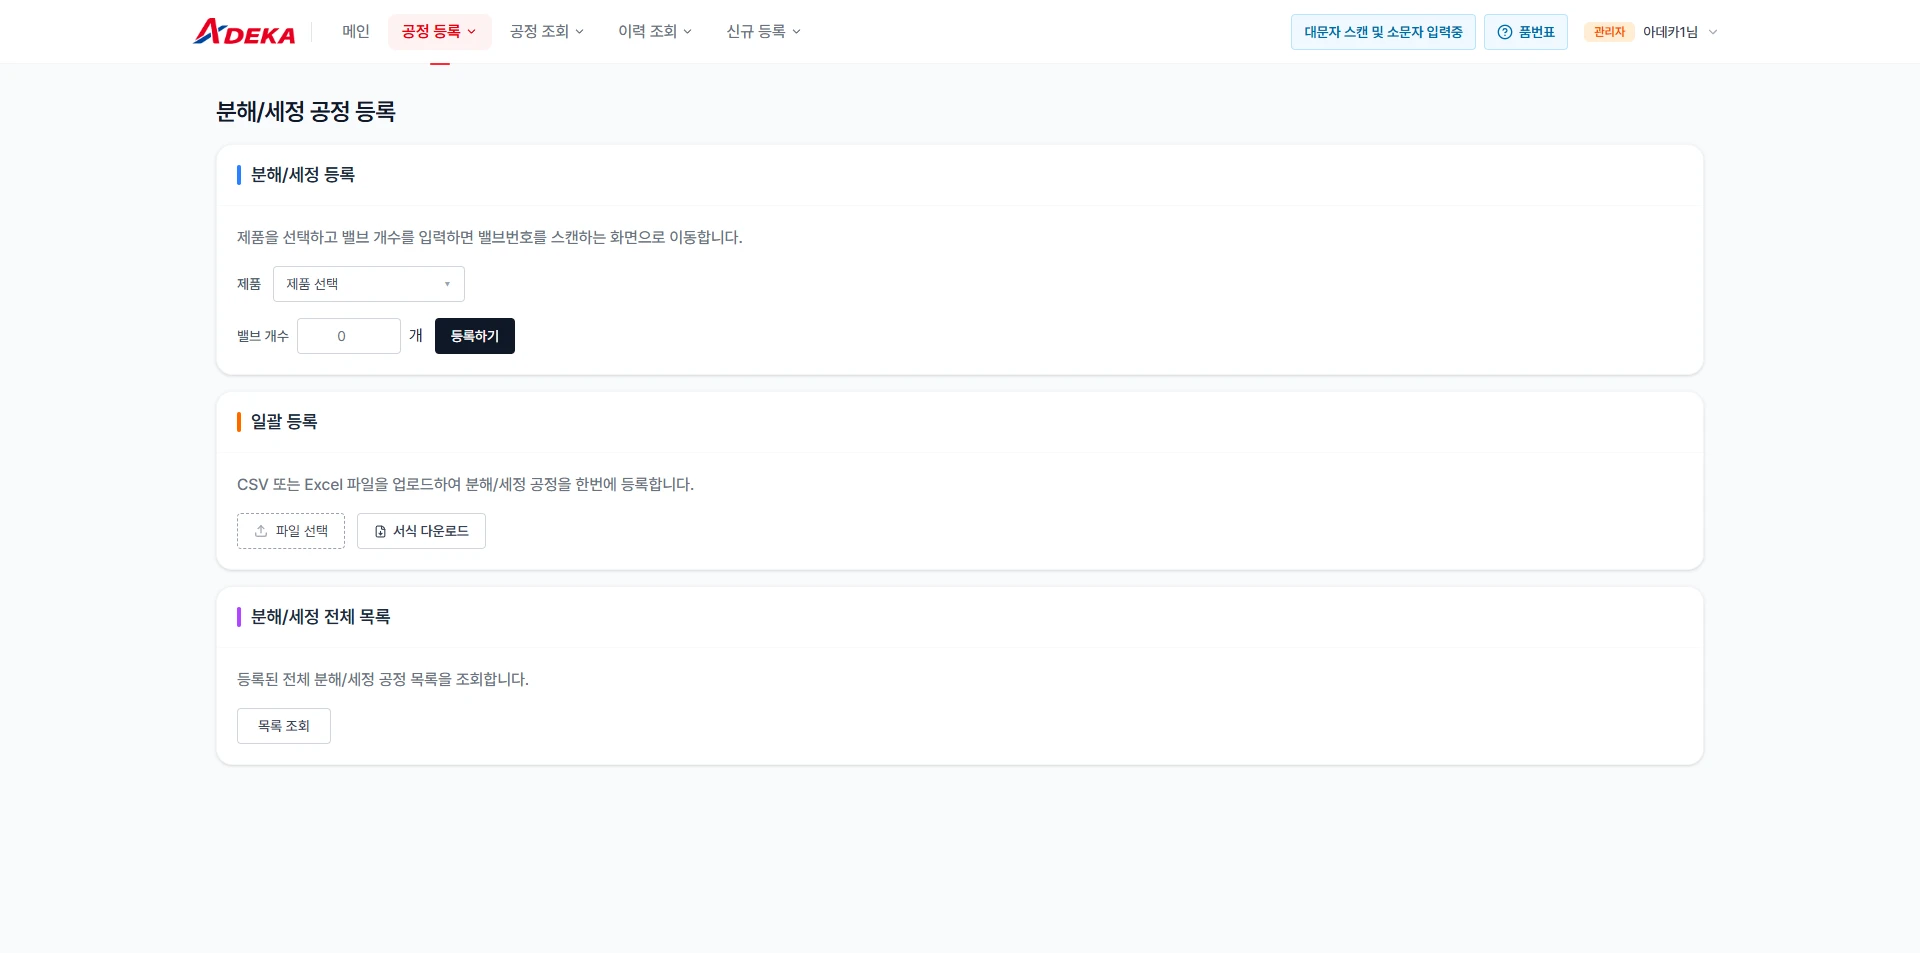Expand the 신규 등록 menu

point(763,32)
